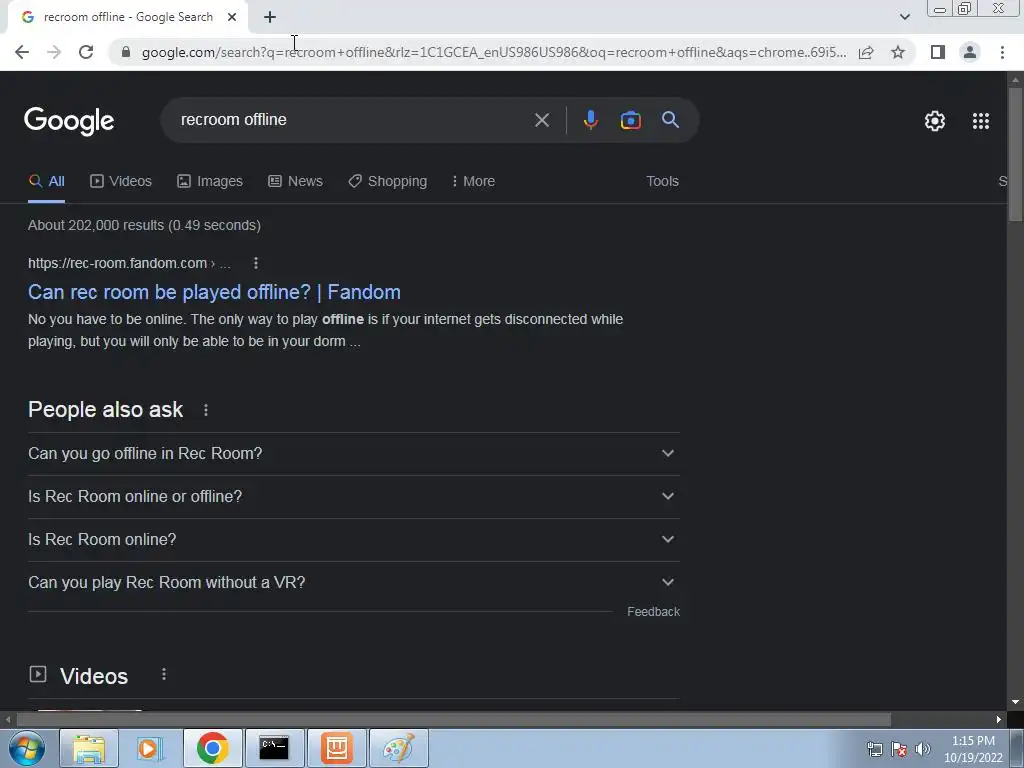
Task: Click the Google logo
Action: (69, 121)
